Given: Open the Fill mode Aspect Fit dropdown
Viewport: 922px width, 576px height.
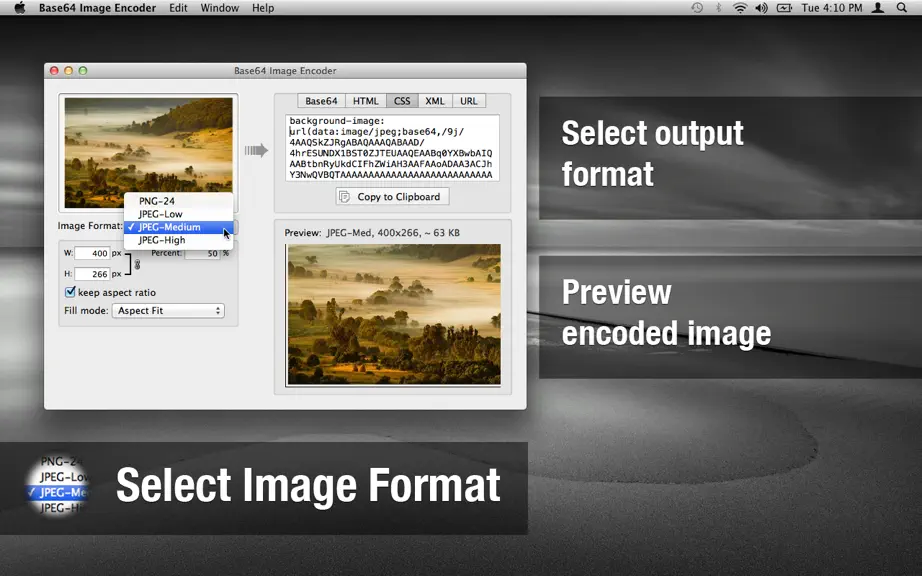Looking at the screenshot, I should point(168,310).
